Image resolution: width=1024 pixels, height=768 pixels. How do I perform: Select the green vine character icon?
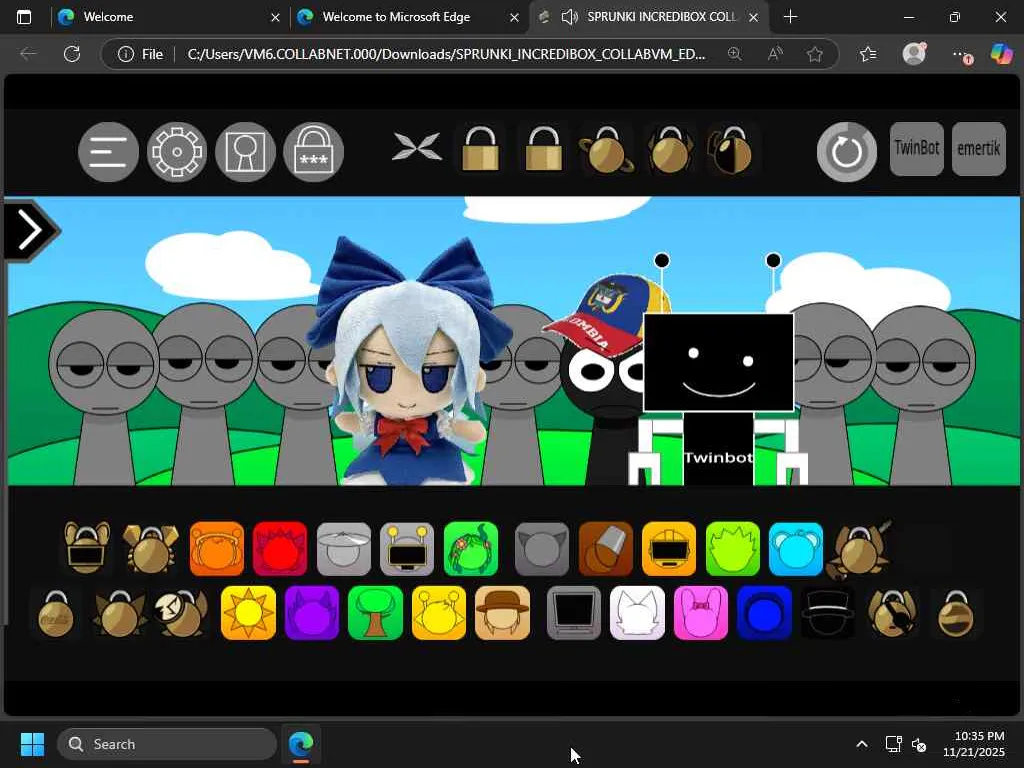(471, 549)
